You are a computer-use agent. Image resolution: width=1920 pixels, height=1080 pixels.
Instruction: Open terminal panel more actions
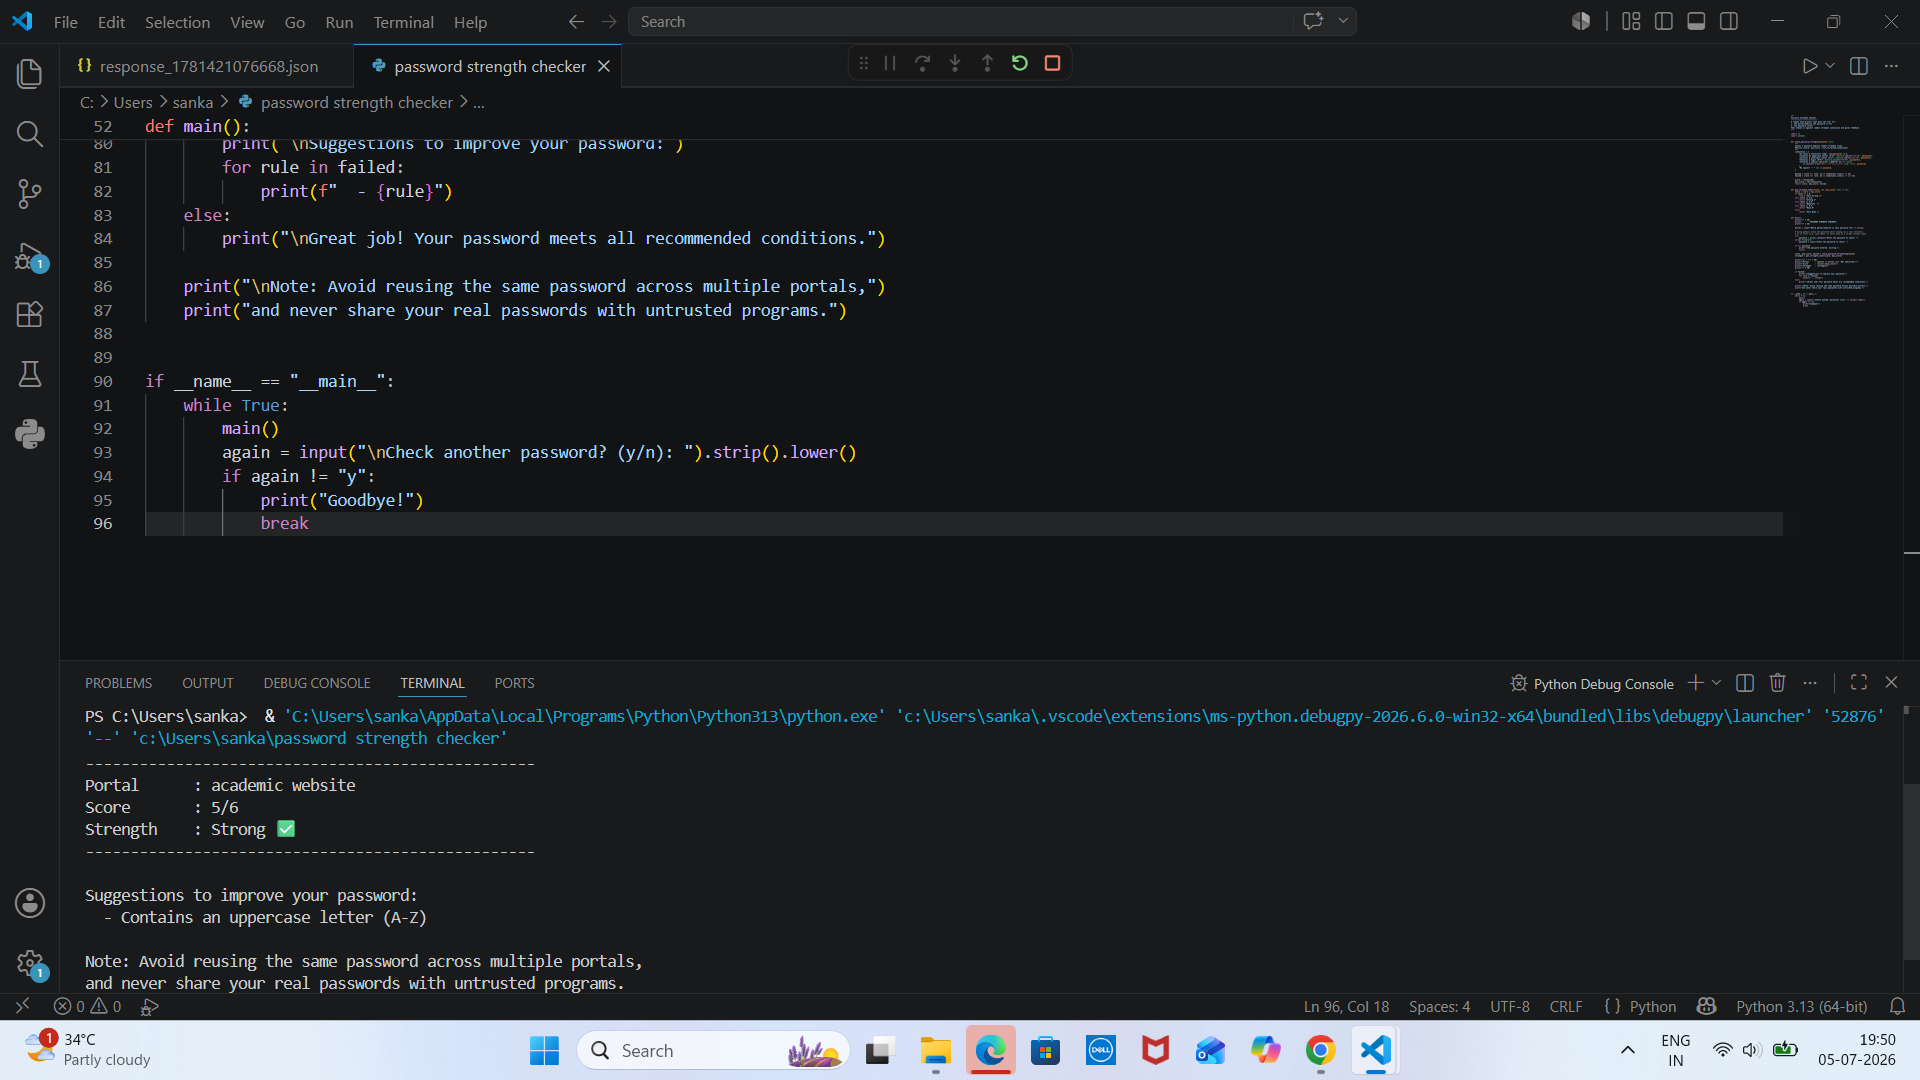[1810, 683]
